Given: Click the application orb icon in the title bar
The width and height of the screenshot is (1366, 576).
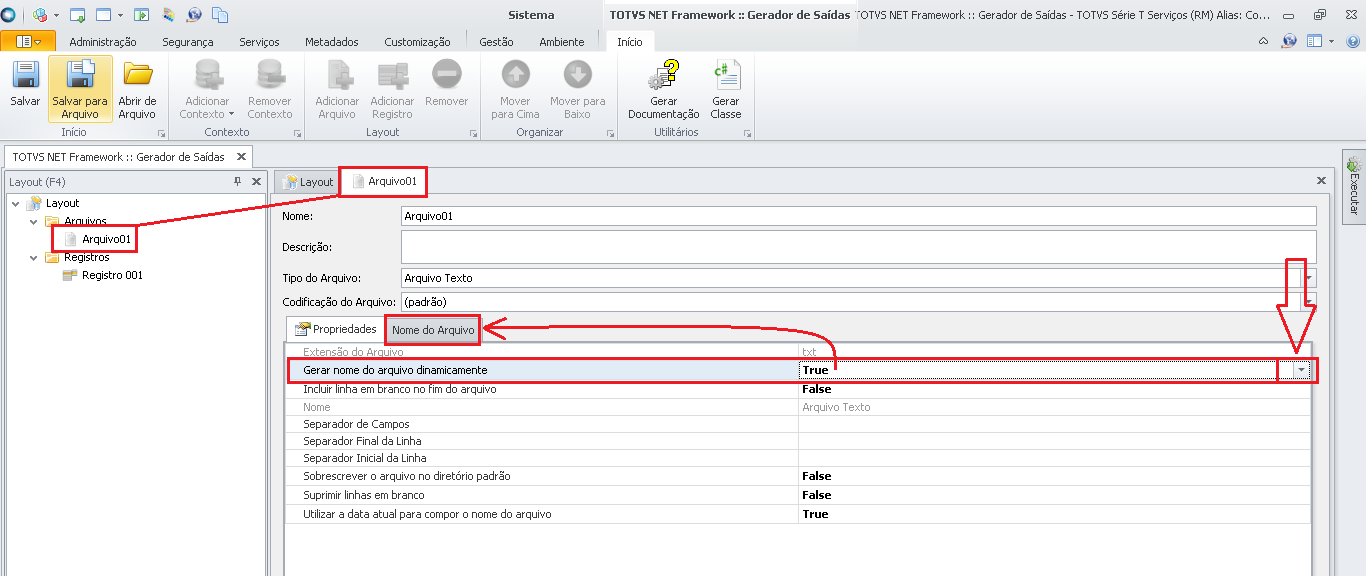Looking at the screenshot, I should (x=8, y=15).
